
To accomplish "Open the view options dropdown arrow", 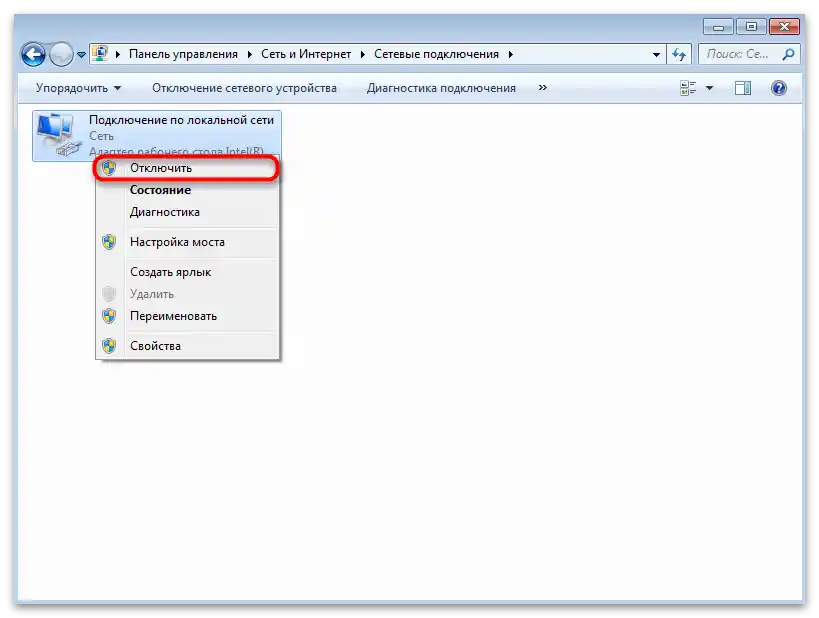I will [x=709, y=88].
